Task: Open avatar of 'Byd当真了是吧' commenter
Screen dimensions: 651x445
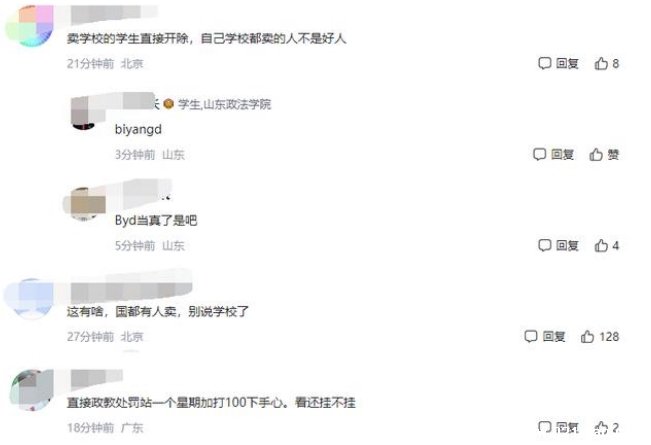Action: coord(84,204)
